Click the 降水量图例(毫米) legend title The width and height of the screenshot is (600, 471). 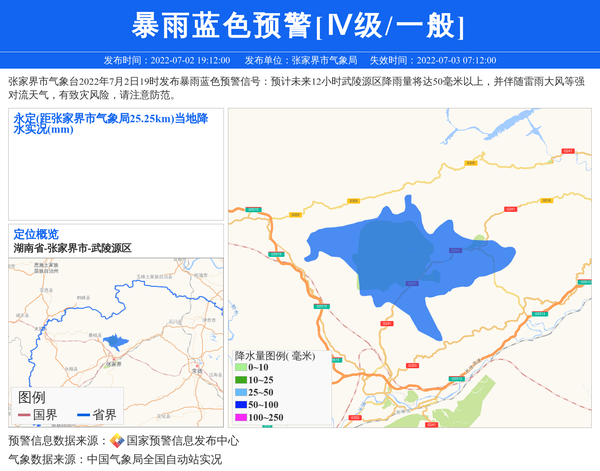pos(275,355)
